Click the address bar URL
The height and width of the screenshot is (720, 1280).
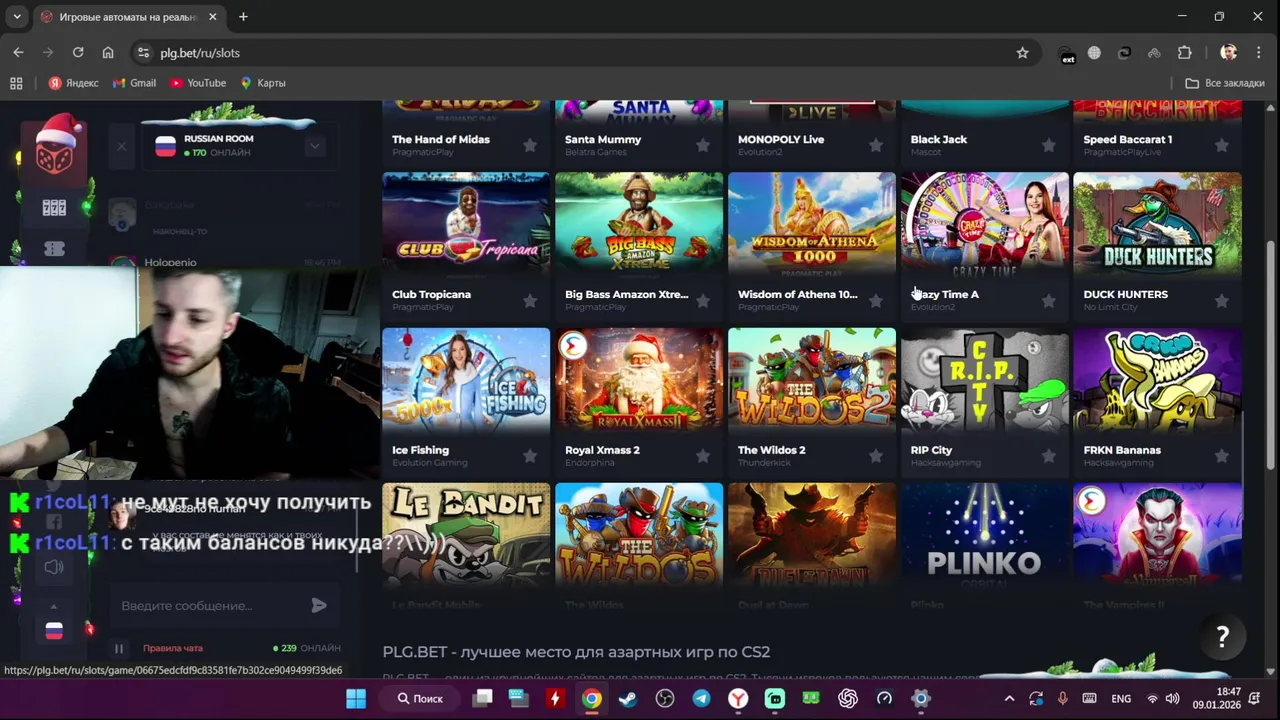point(200,53)
